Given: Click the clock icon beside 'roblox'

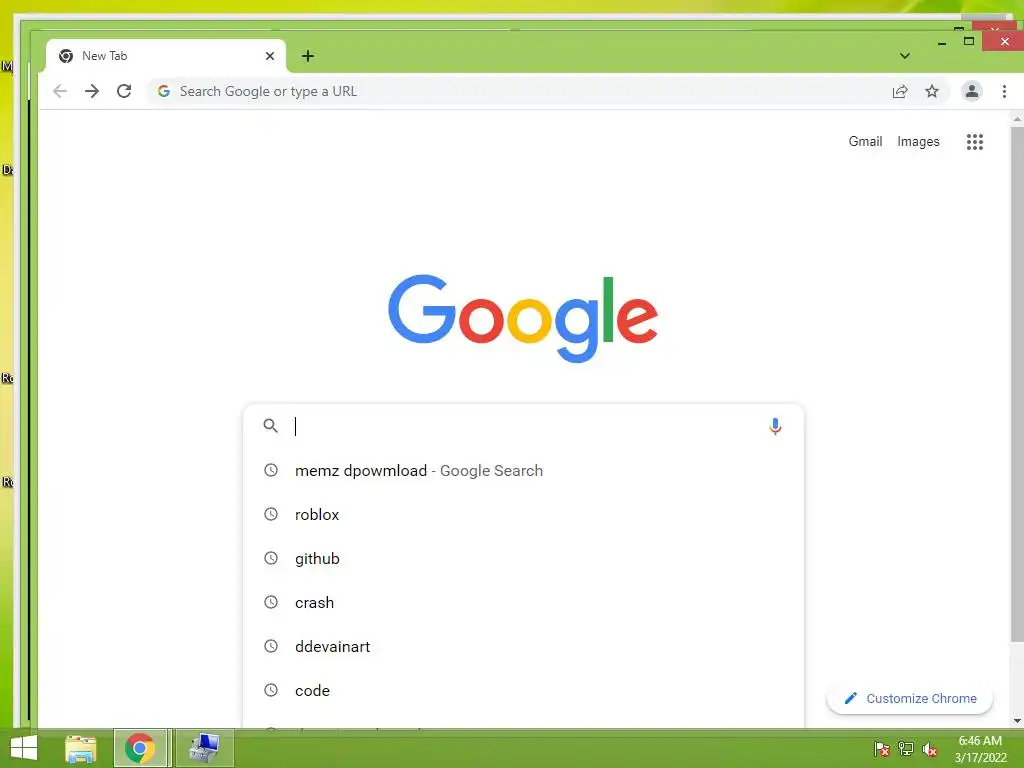Looking at the screenshot, I should [270, 514].
